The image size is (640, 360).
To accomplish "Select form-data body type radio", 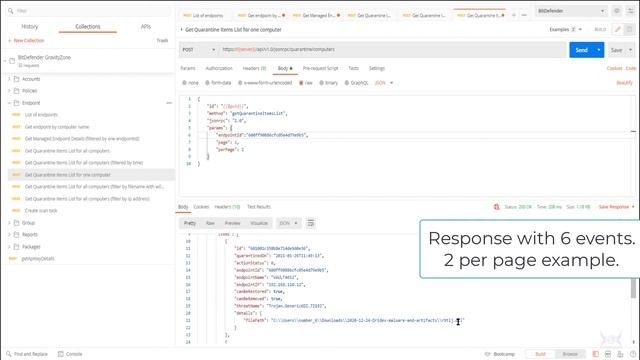I will [207, 83].
